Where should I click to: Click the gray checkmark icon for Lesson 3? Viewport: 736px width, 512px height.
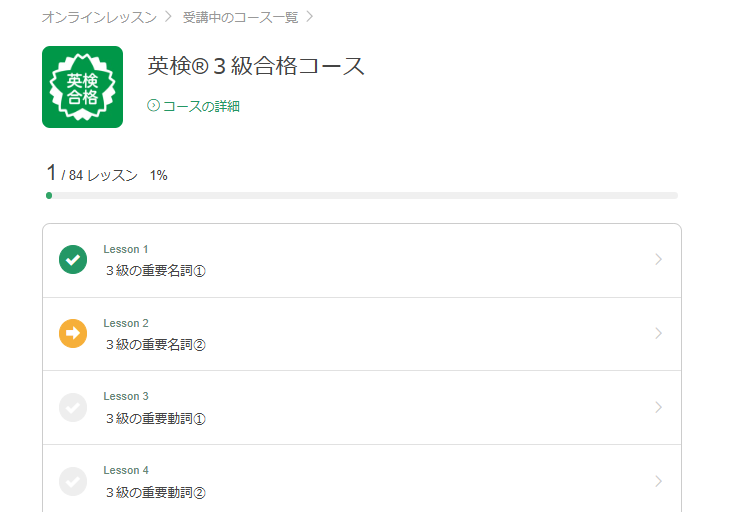tap(73, 408)
